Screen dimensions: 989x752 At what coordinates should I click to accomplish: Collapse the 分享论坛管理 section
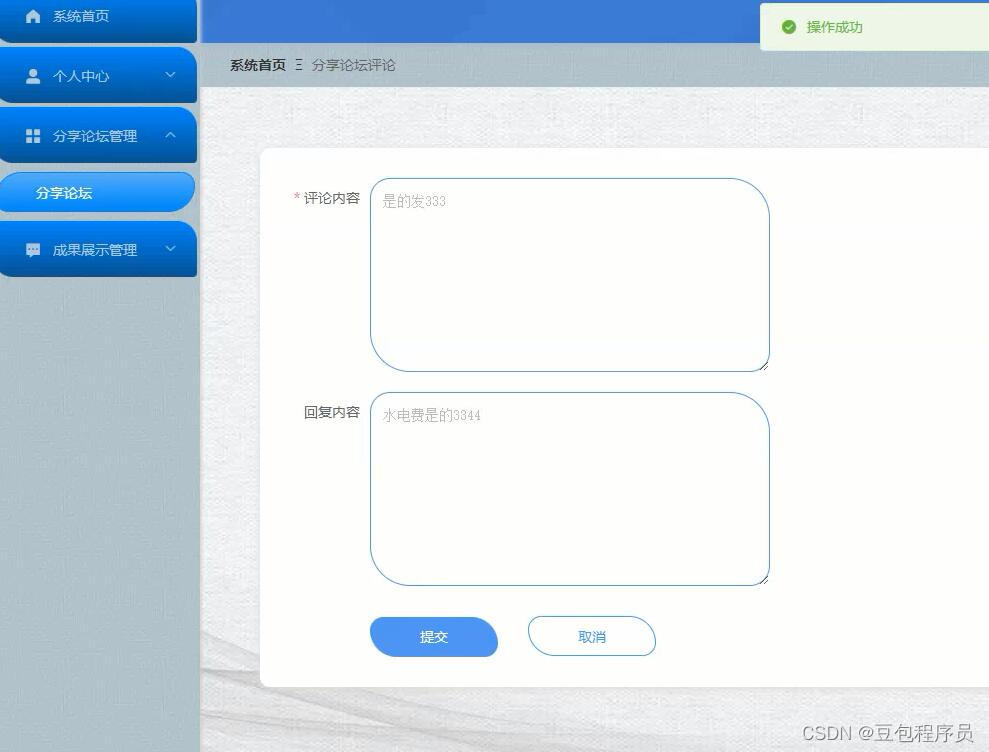coord(170,135)
